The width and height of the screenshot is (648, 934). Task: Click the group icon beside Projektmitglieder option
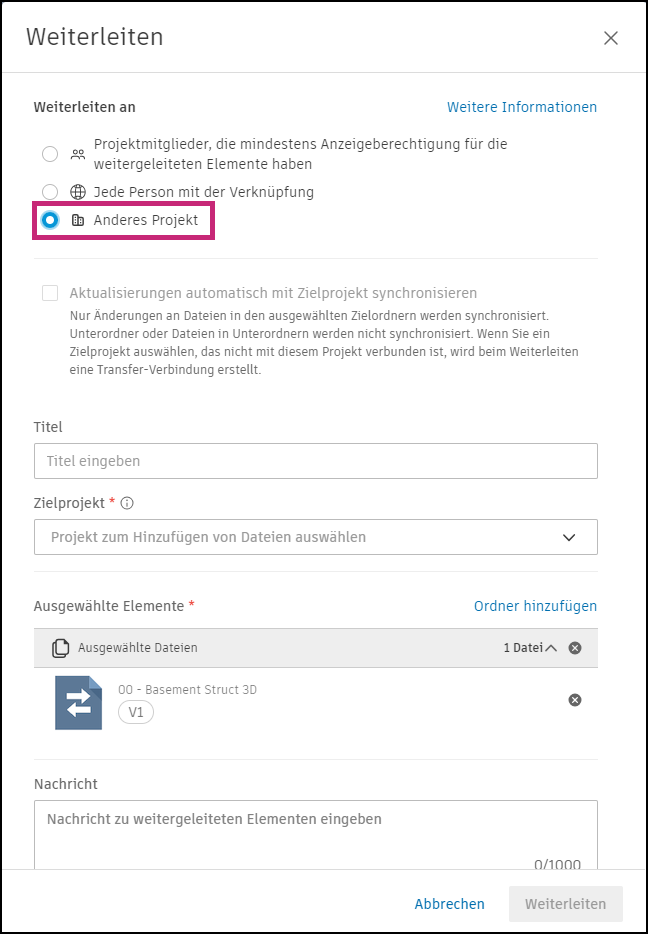coord(77,153)
